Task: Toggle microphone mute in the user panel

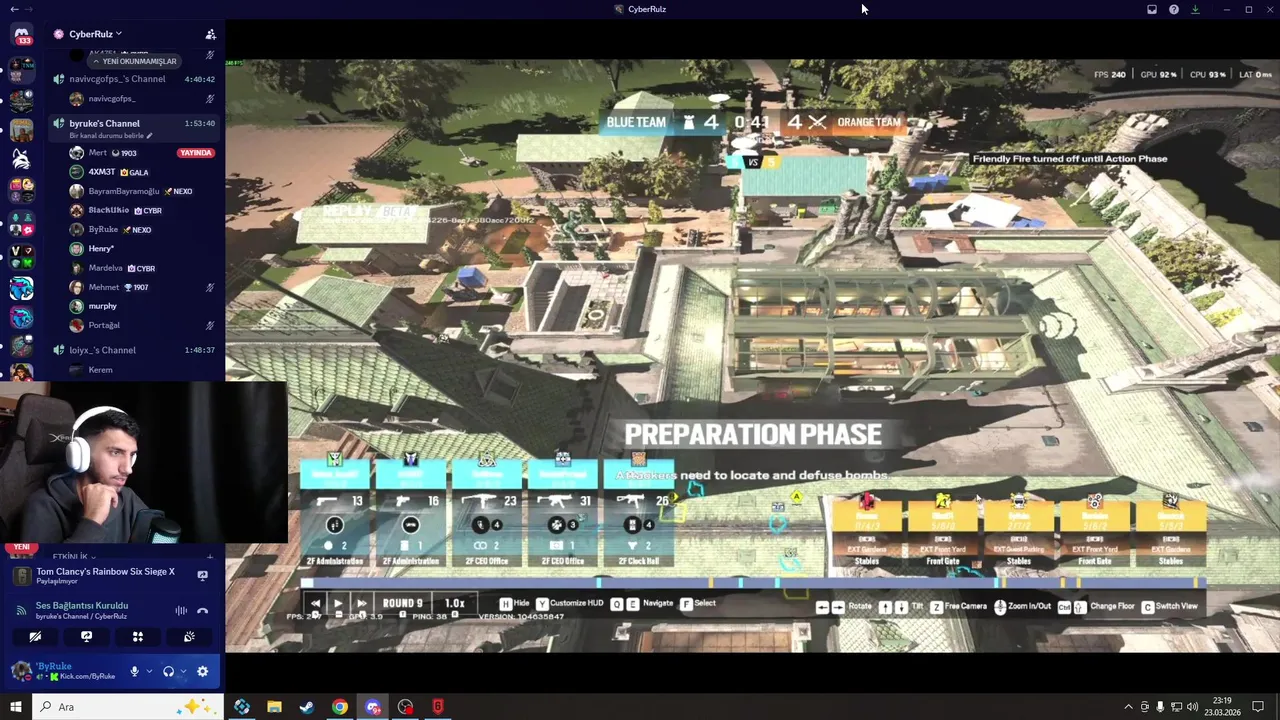Action: 134,671
